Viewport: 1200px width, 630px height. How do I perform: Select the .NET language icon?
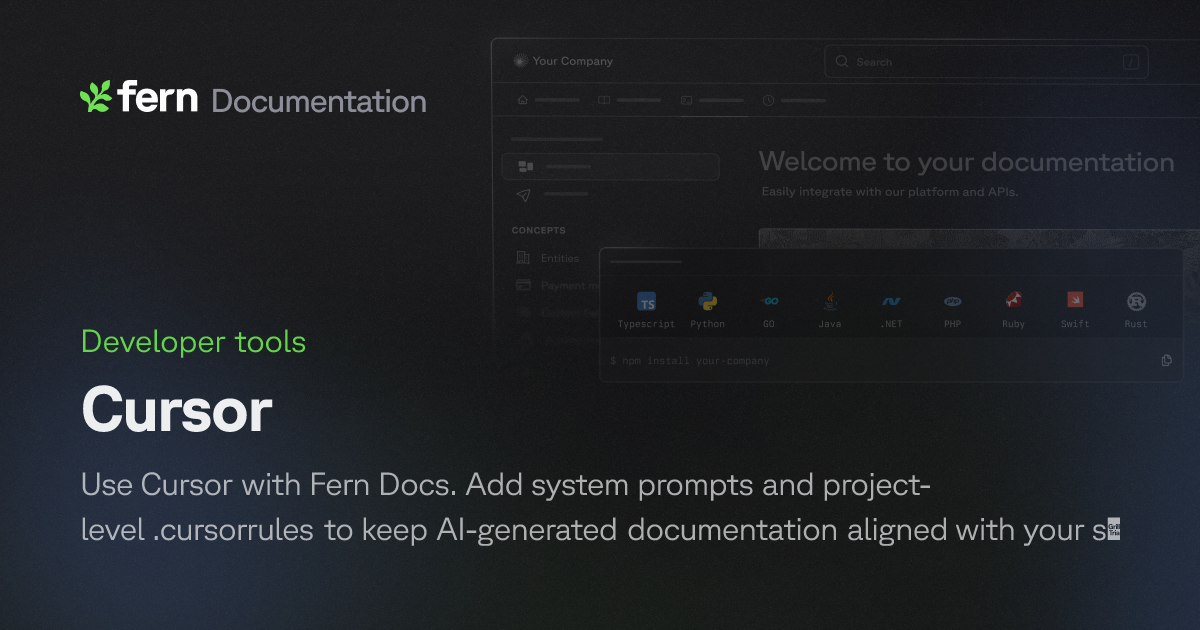click(891, 301)
